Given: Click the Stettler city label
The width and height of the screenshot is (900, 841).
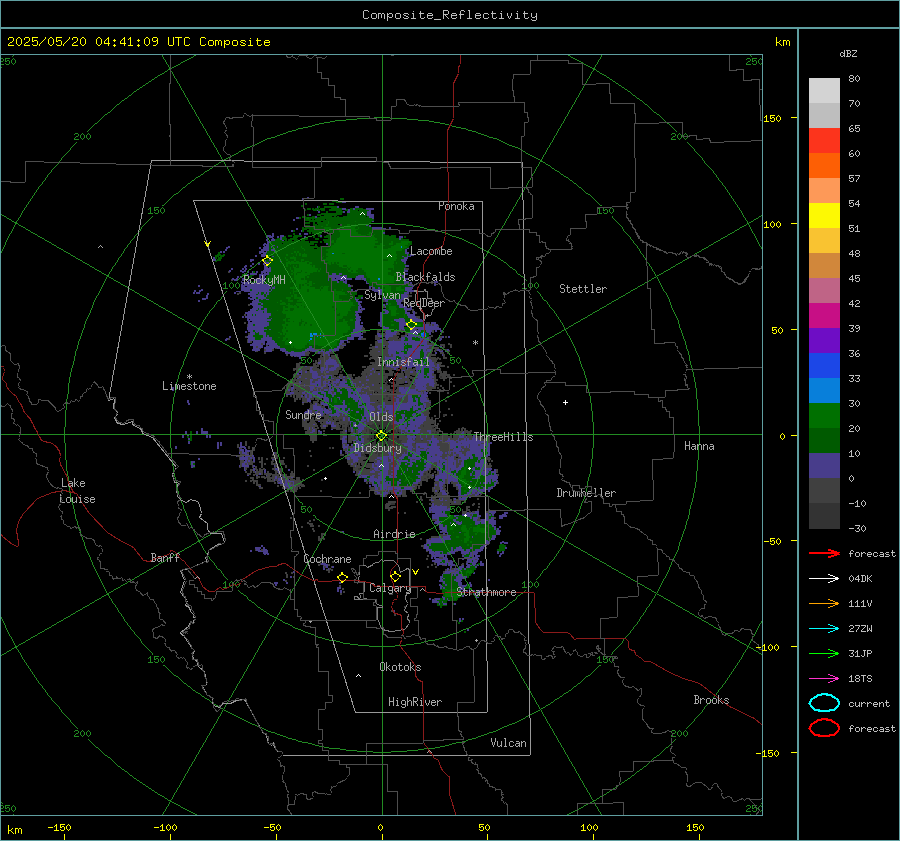Looking at the screenshot, I should click(583, 289).
